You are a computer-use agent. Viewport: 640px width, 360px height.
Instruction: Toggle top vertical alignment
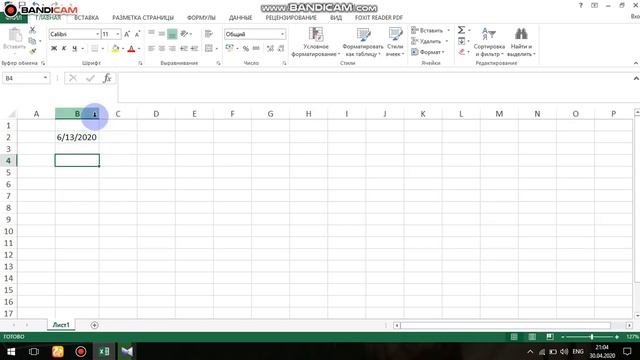click(x=151, y=34)
